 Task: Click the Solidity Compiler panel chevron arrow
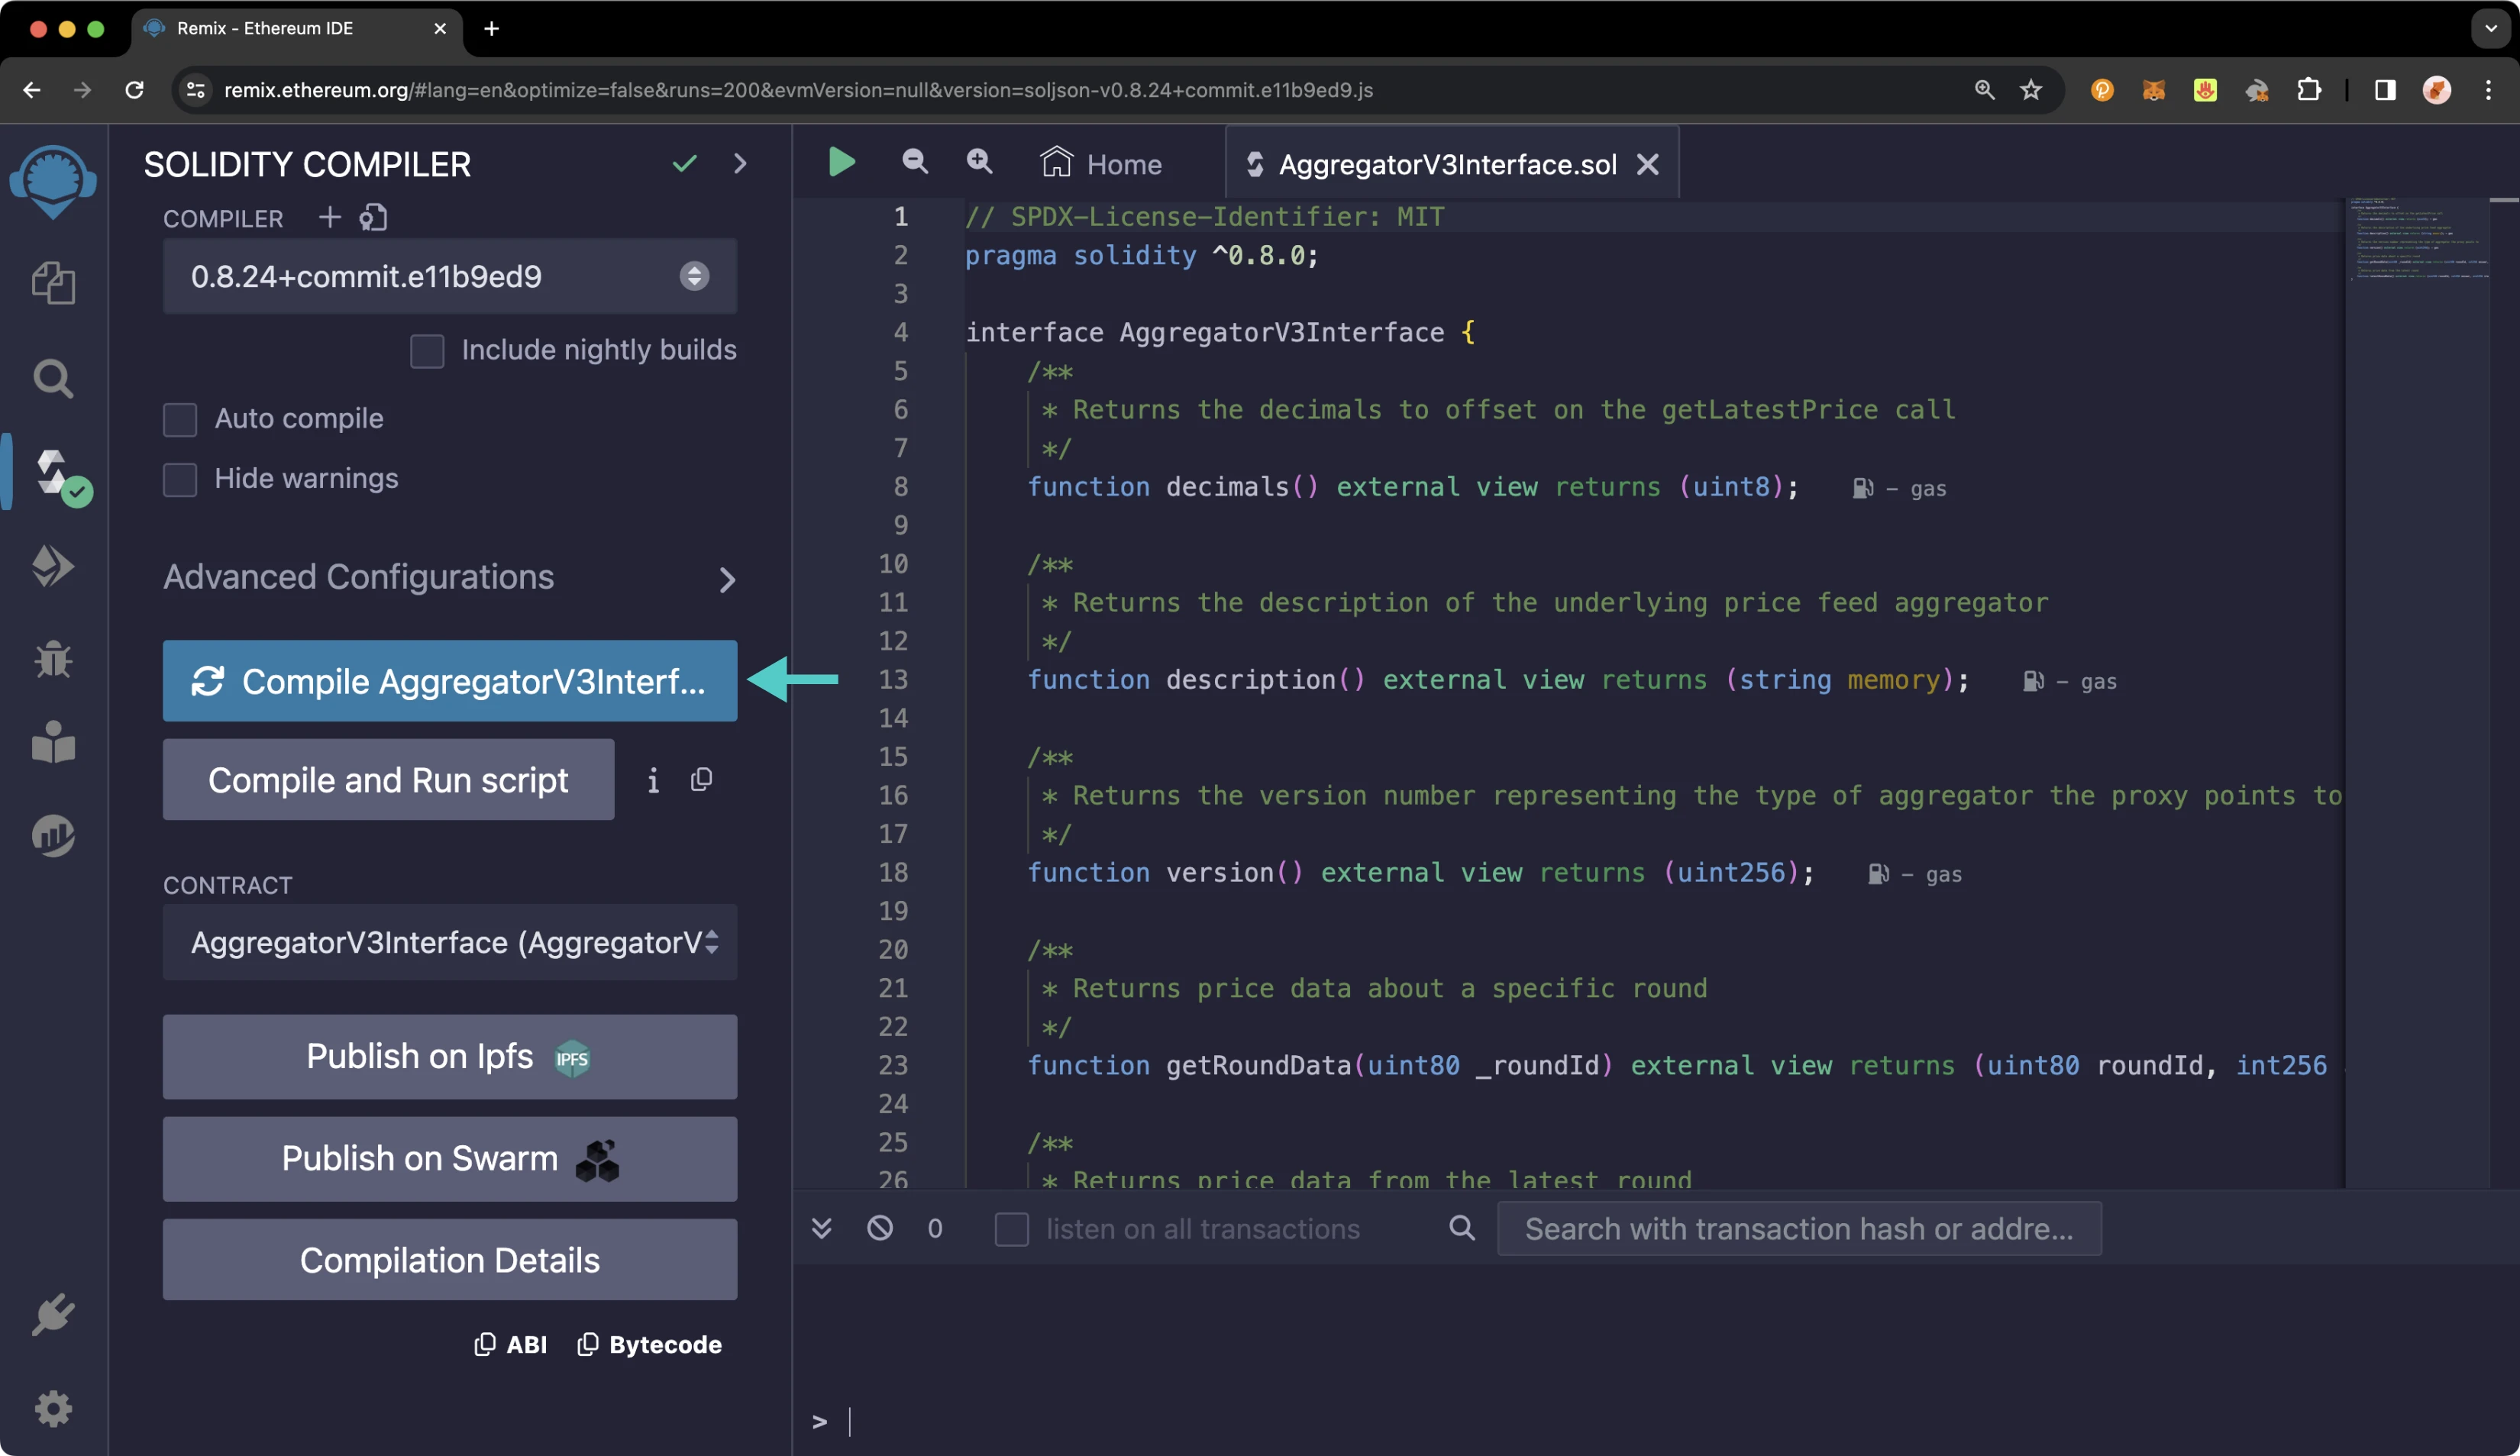pyautogui.click(x=740, y=163)
